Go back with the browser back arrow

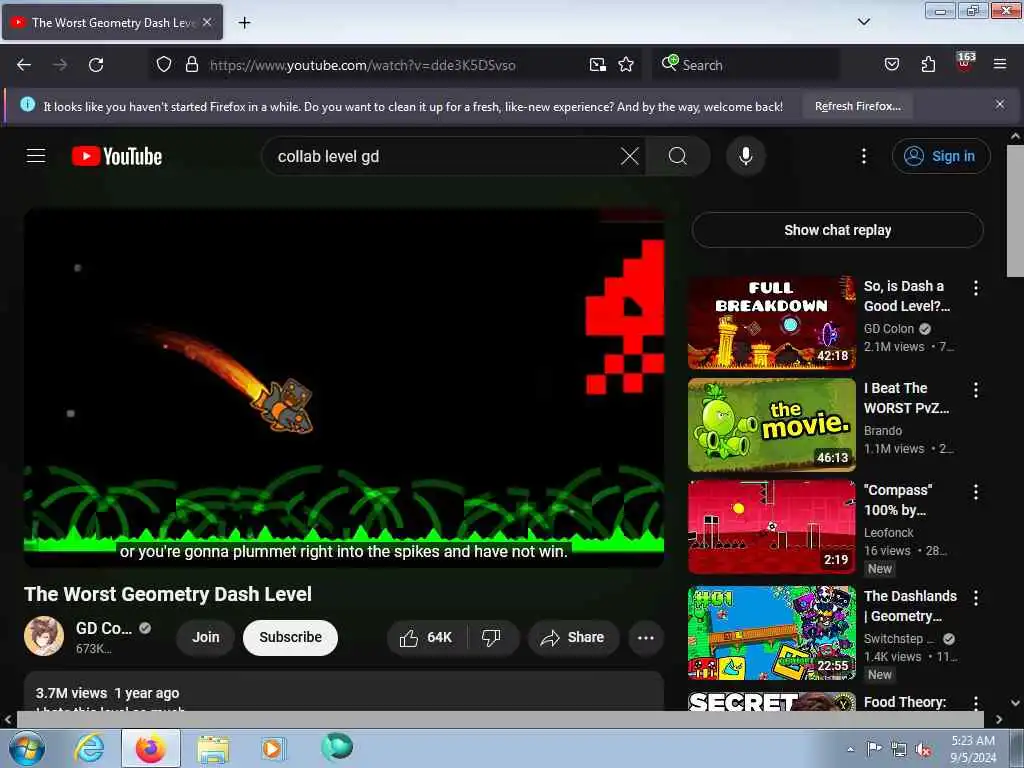pyautogui.click(x=24, y=65)
